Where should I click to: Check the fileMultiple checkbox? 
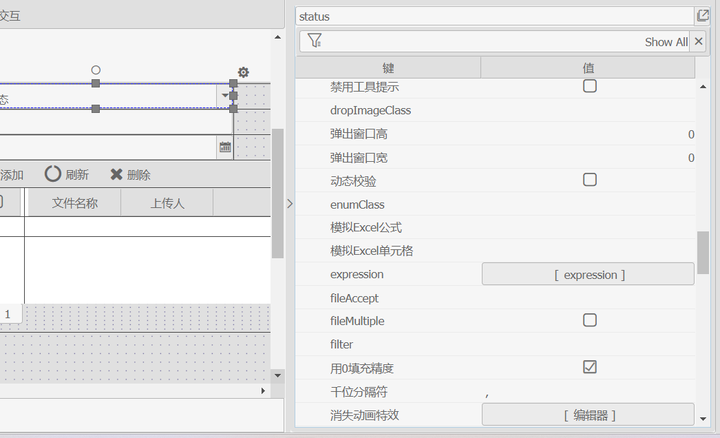(x=590, y=320)
